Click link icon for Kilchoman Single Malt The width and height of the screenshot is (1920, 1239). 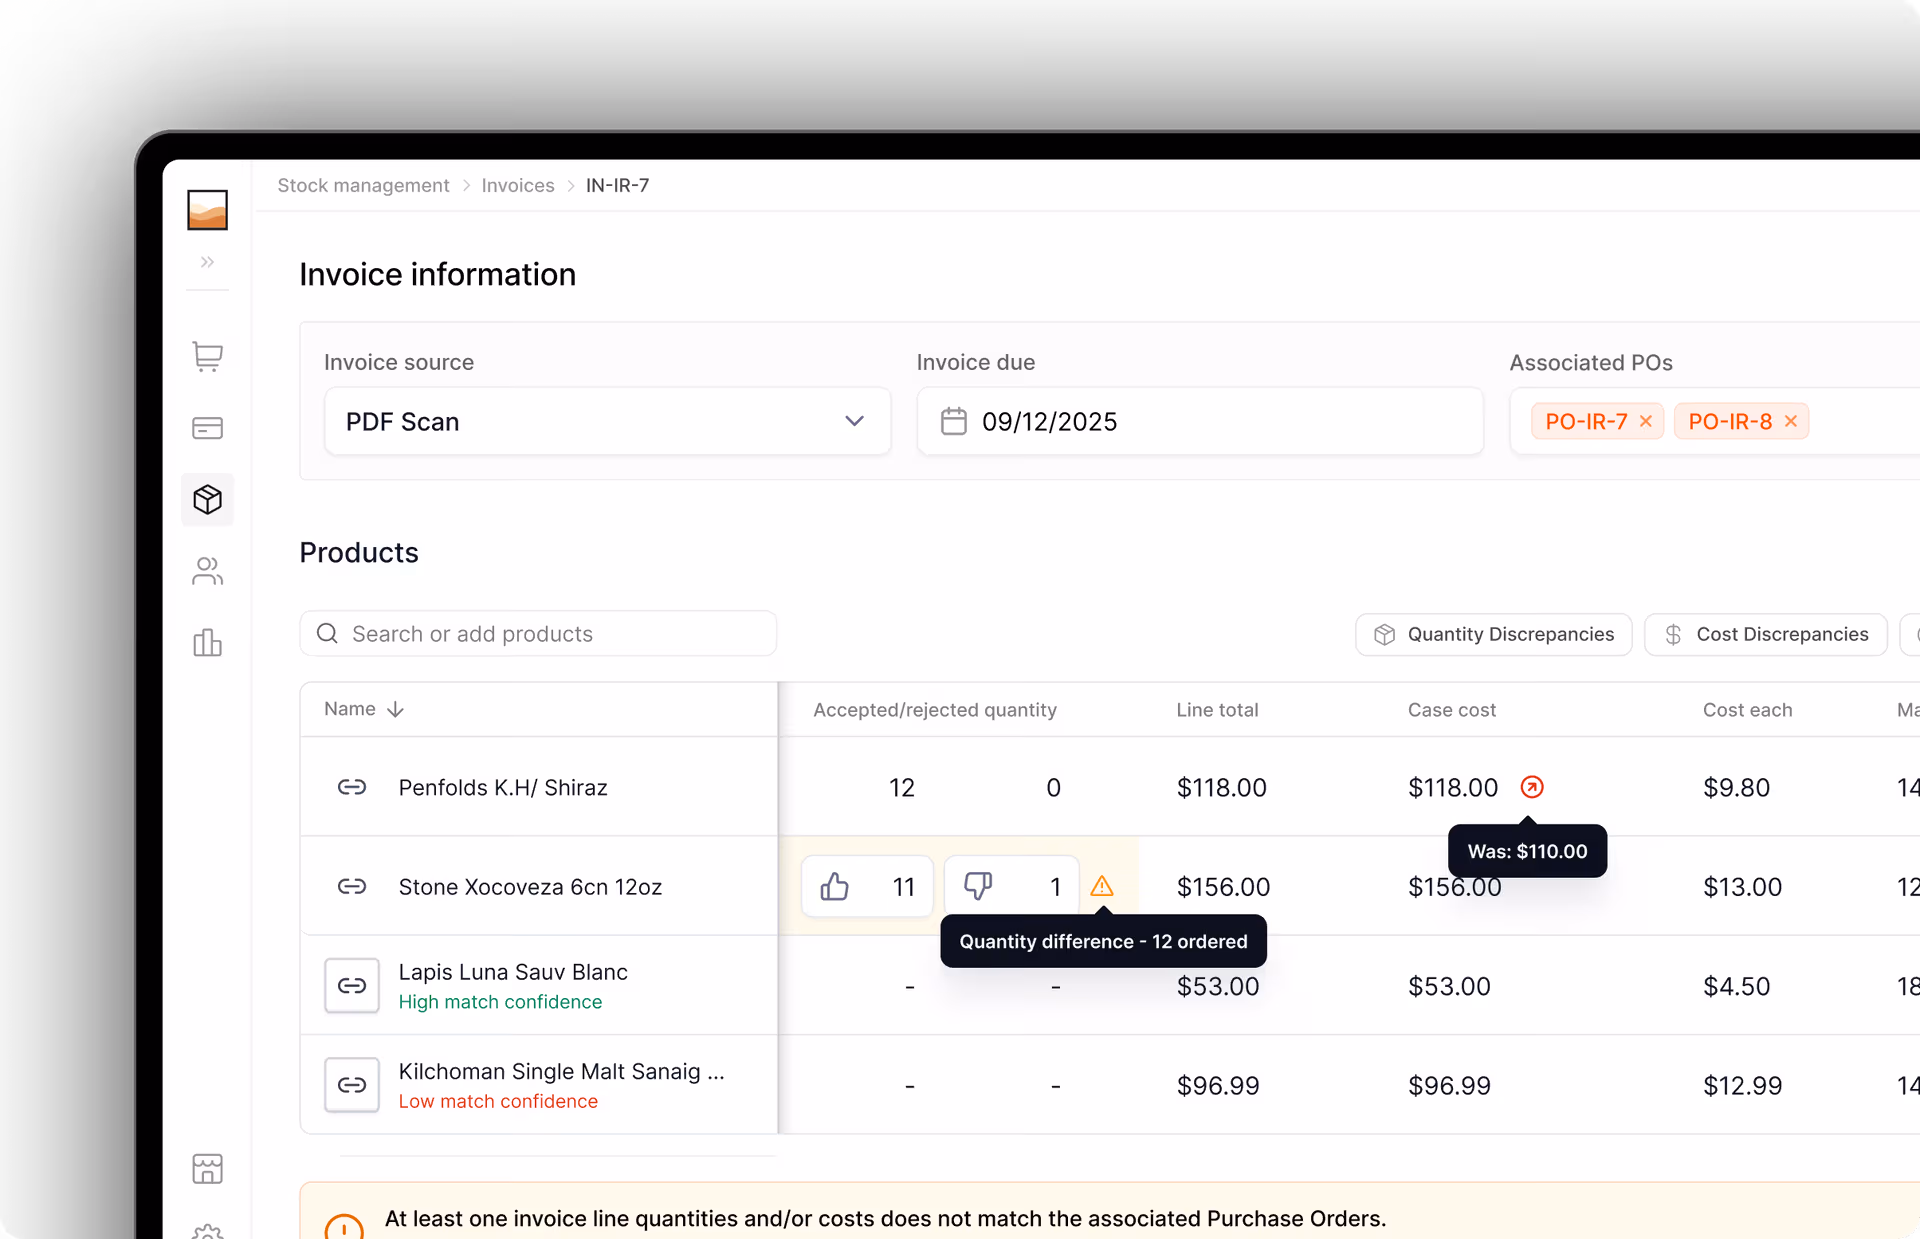(352, 1084)
